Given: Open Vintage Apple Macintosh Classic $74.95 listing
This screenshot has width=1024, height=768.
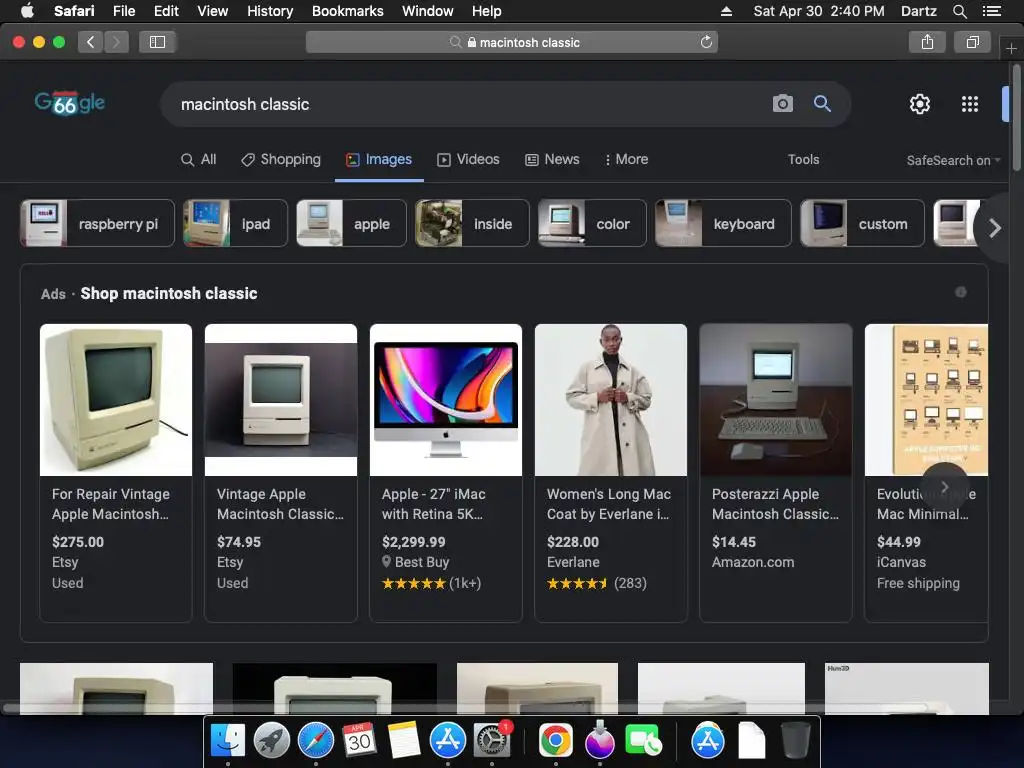Looking at the screenshot, I should pos(281,472).
